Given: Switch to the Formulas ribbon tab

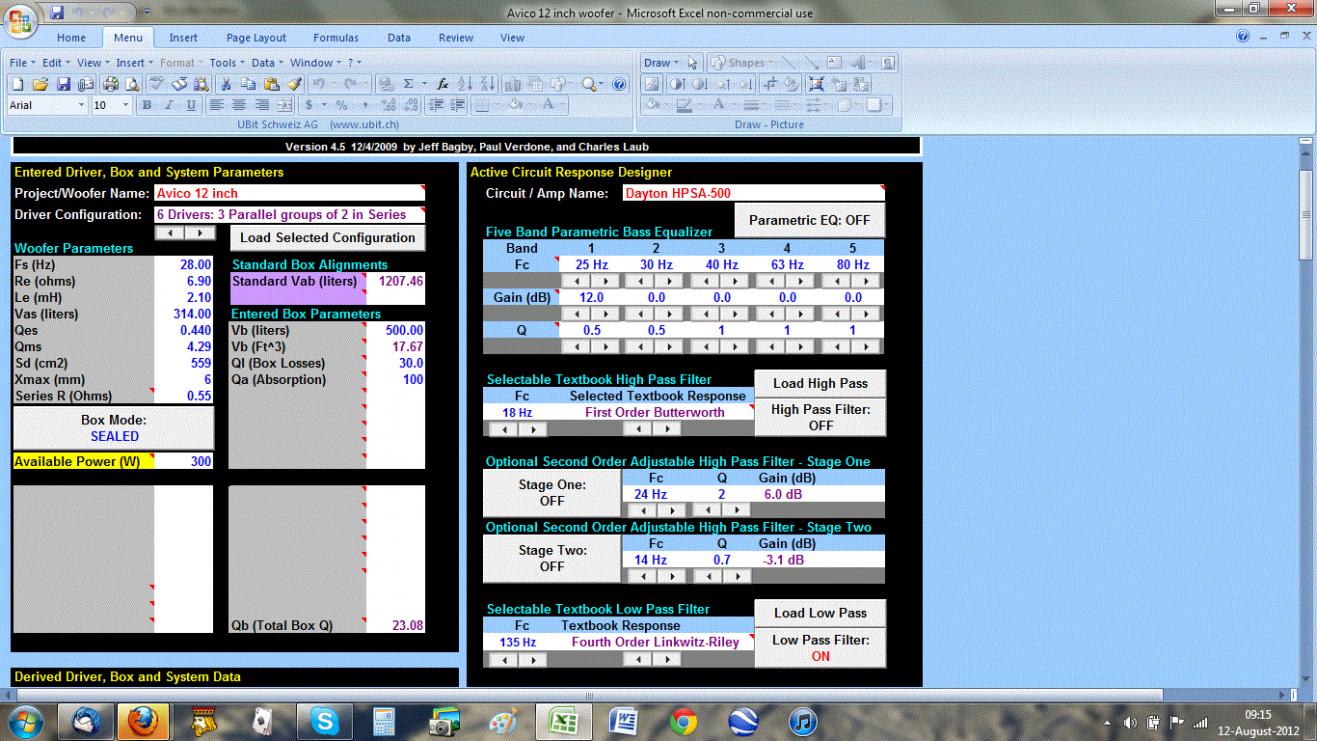Looking at the screenshot, I should pos(336,38).
